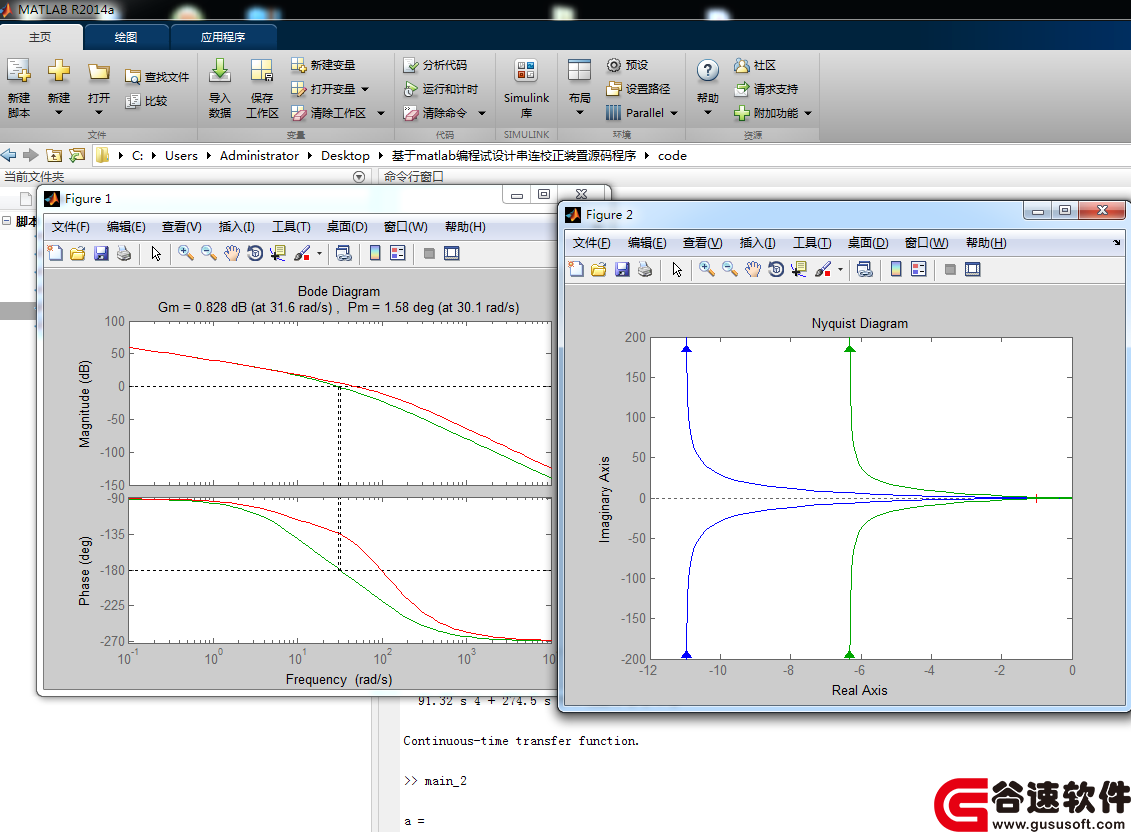Screen dimensions: 1131x832
Task: Open Figure 1 Brush color dropdown arrow
Action: point(319,254)
